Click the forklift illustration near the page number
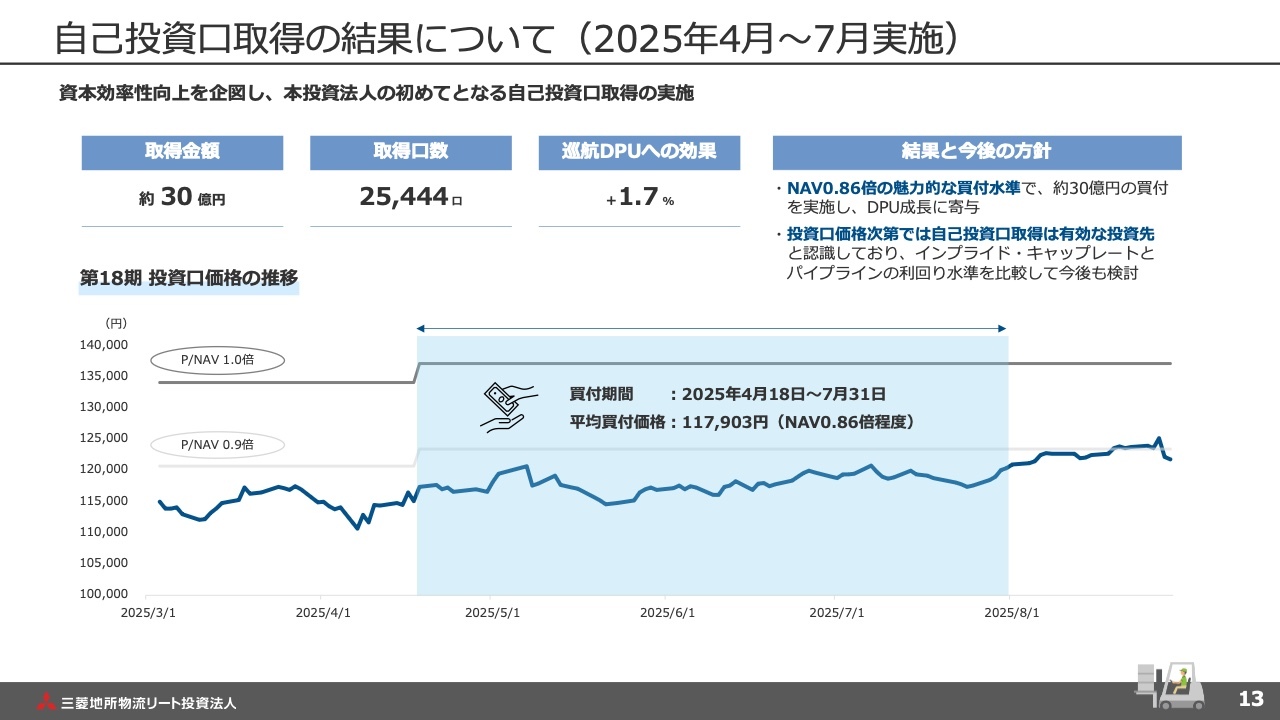This screenshot has height=720, width=1280. point(1168,685)
